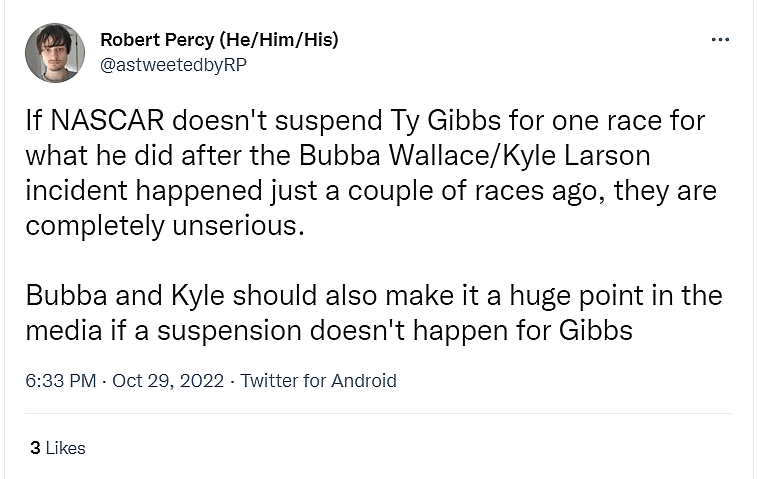Click the @astweetedbyRP handle
This screenshot has height=479, width=757.
173,64
